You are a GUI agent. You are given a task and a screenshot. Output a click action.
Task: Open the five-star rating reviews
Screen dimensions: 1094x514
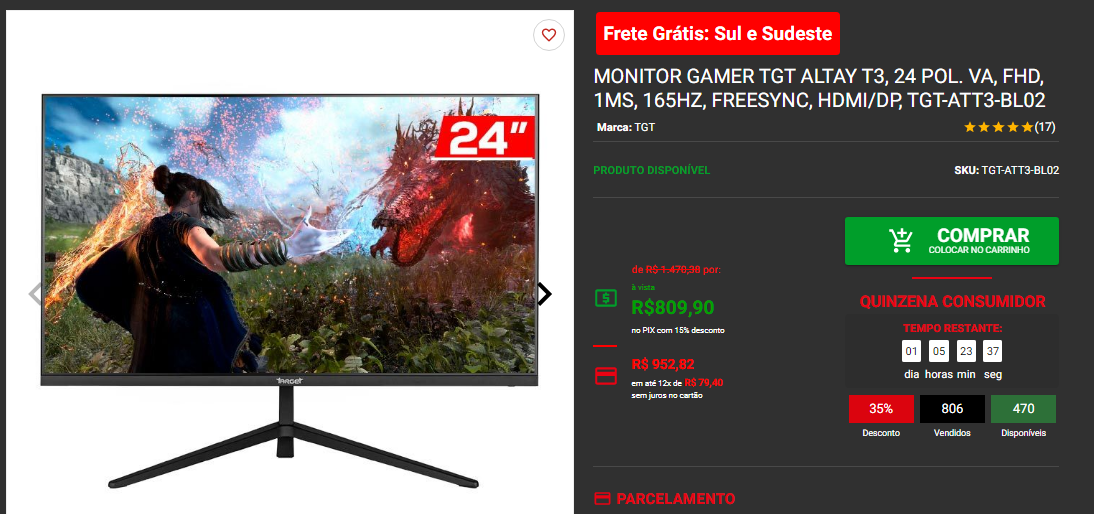point(998,127)
